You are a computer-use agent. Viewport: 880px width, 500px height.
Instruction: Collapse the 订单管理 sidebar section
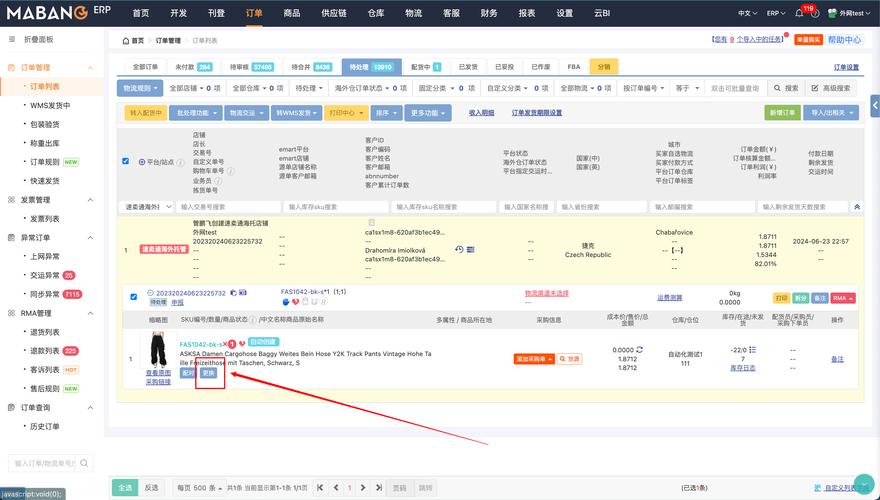(90, 68)
